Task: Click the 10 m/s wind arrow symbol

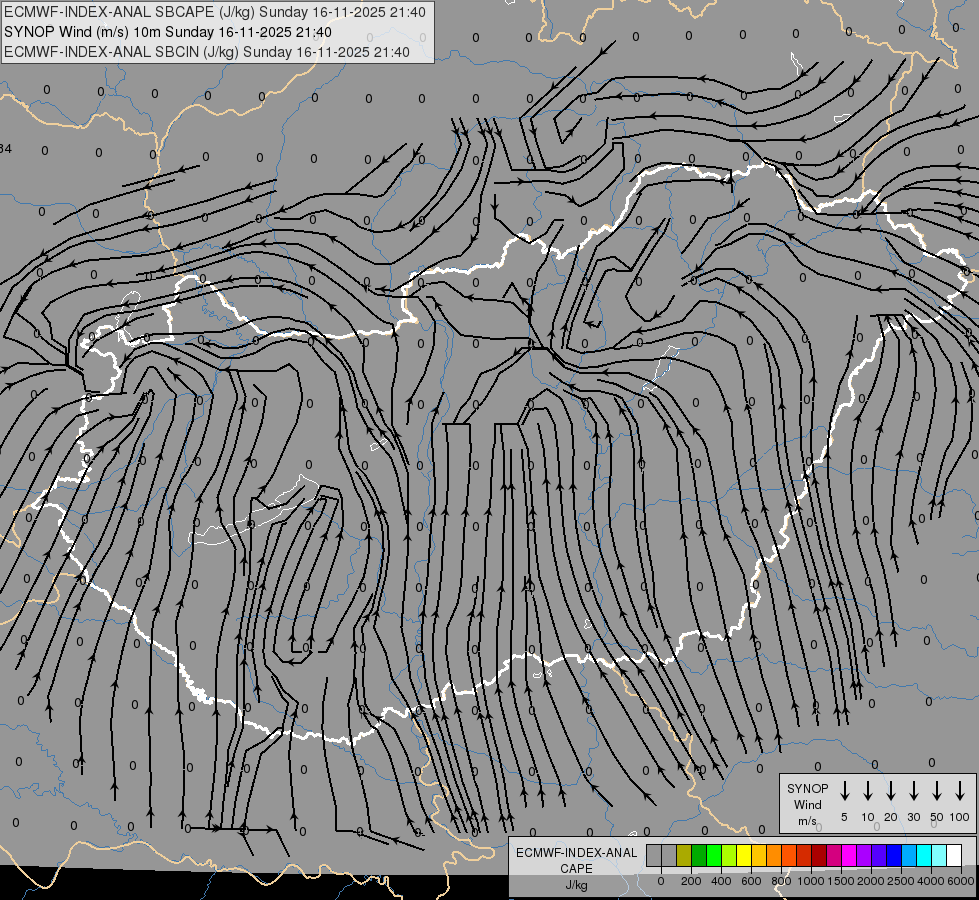Action: [x=868, y=791]
